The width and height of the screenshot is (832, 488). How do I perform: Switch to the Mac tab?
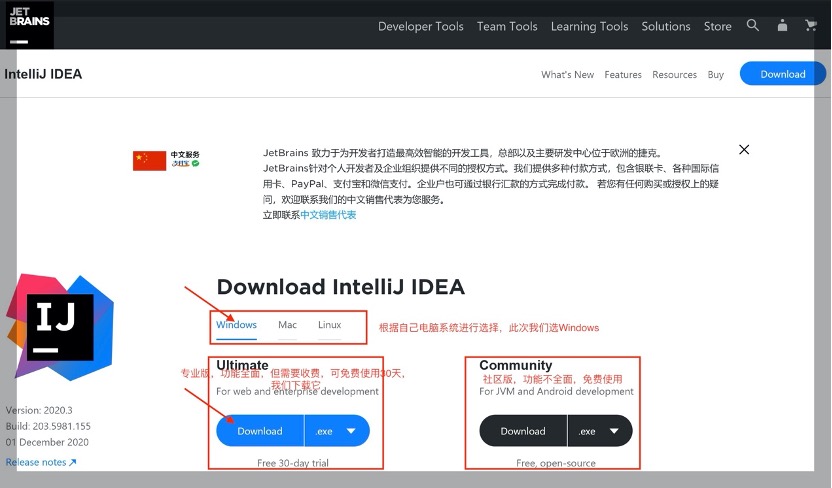point(287,325)
